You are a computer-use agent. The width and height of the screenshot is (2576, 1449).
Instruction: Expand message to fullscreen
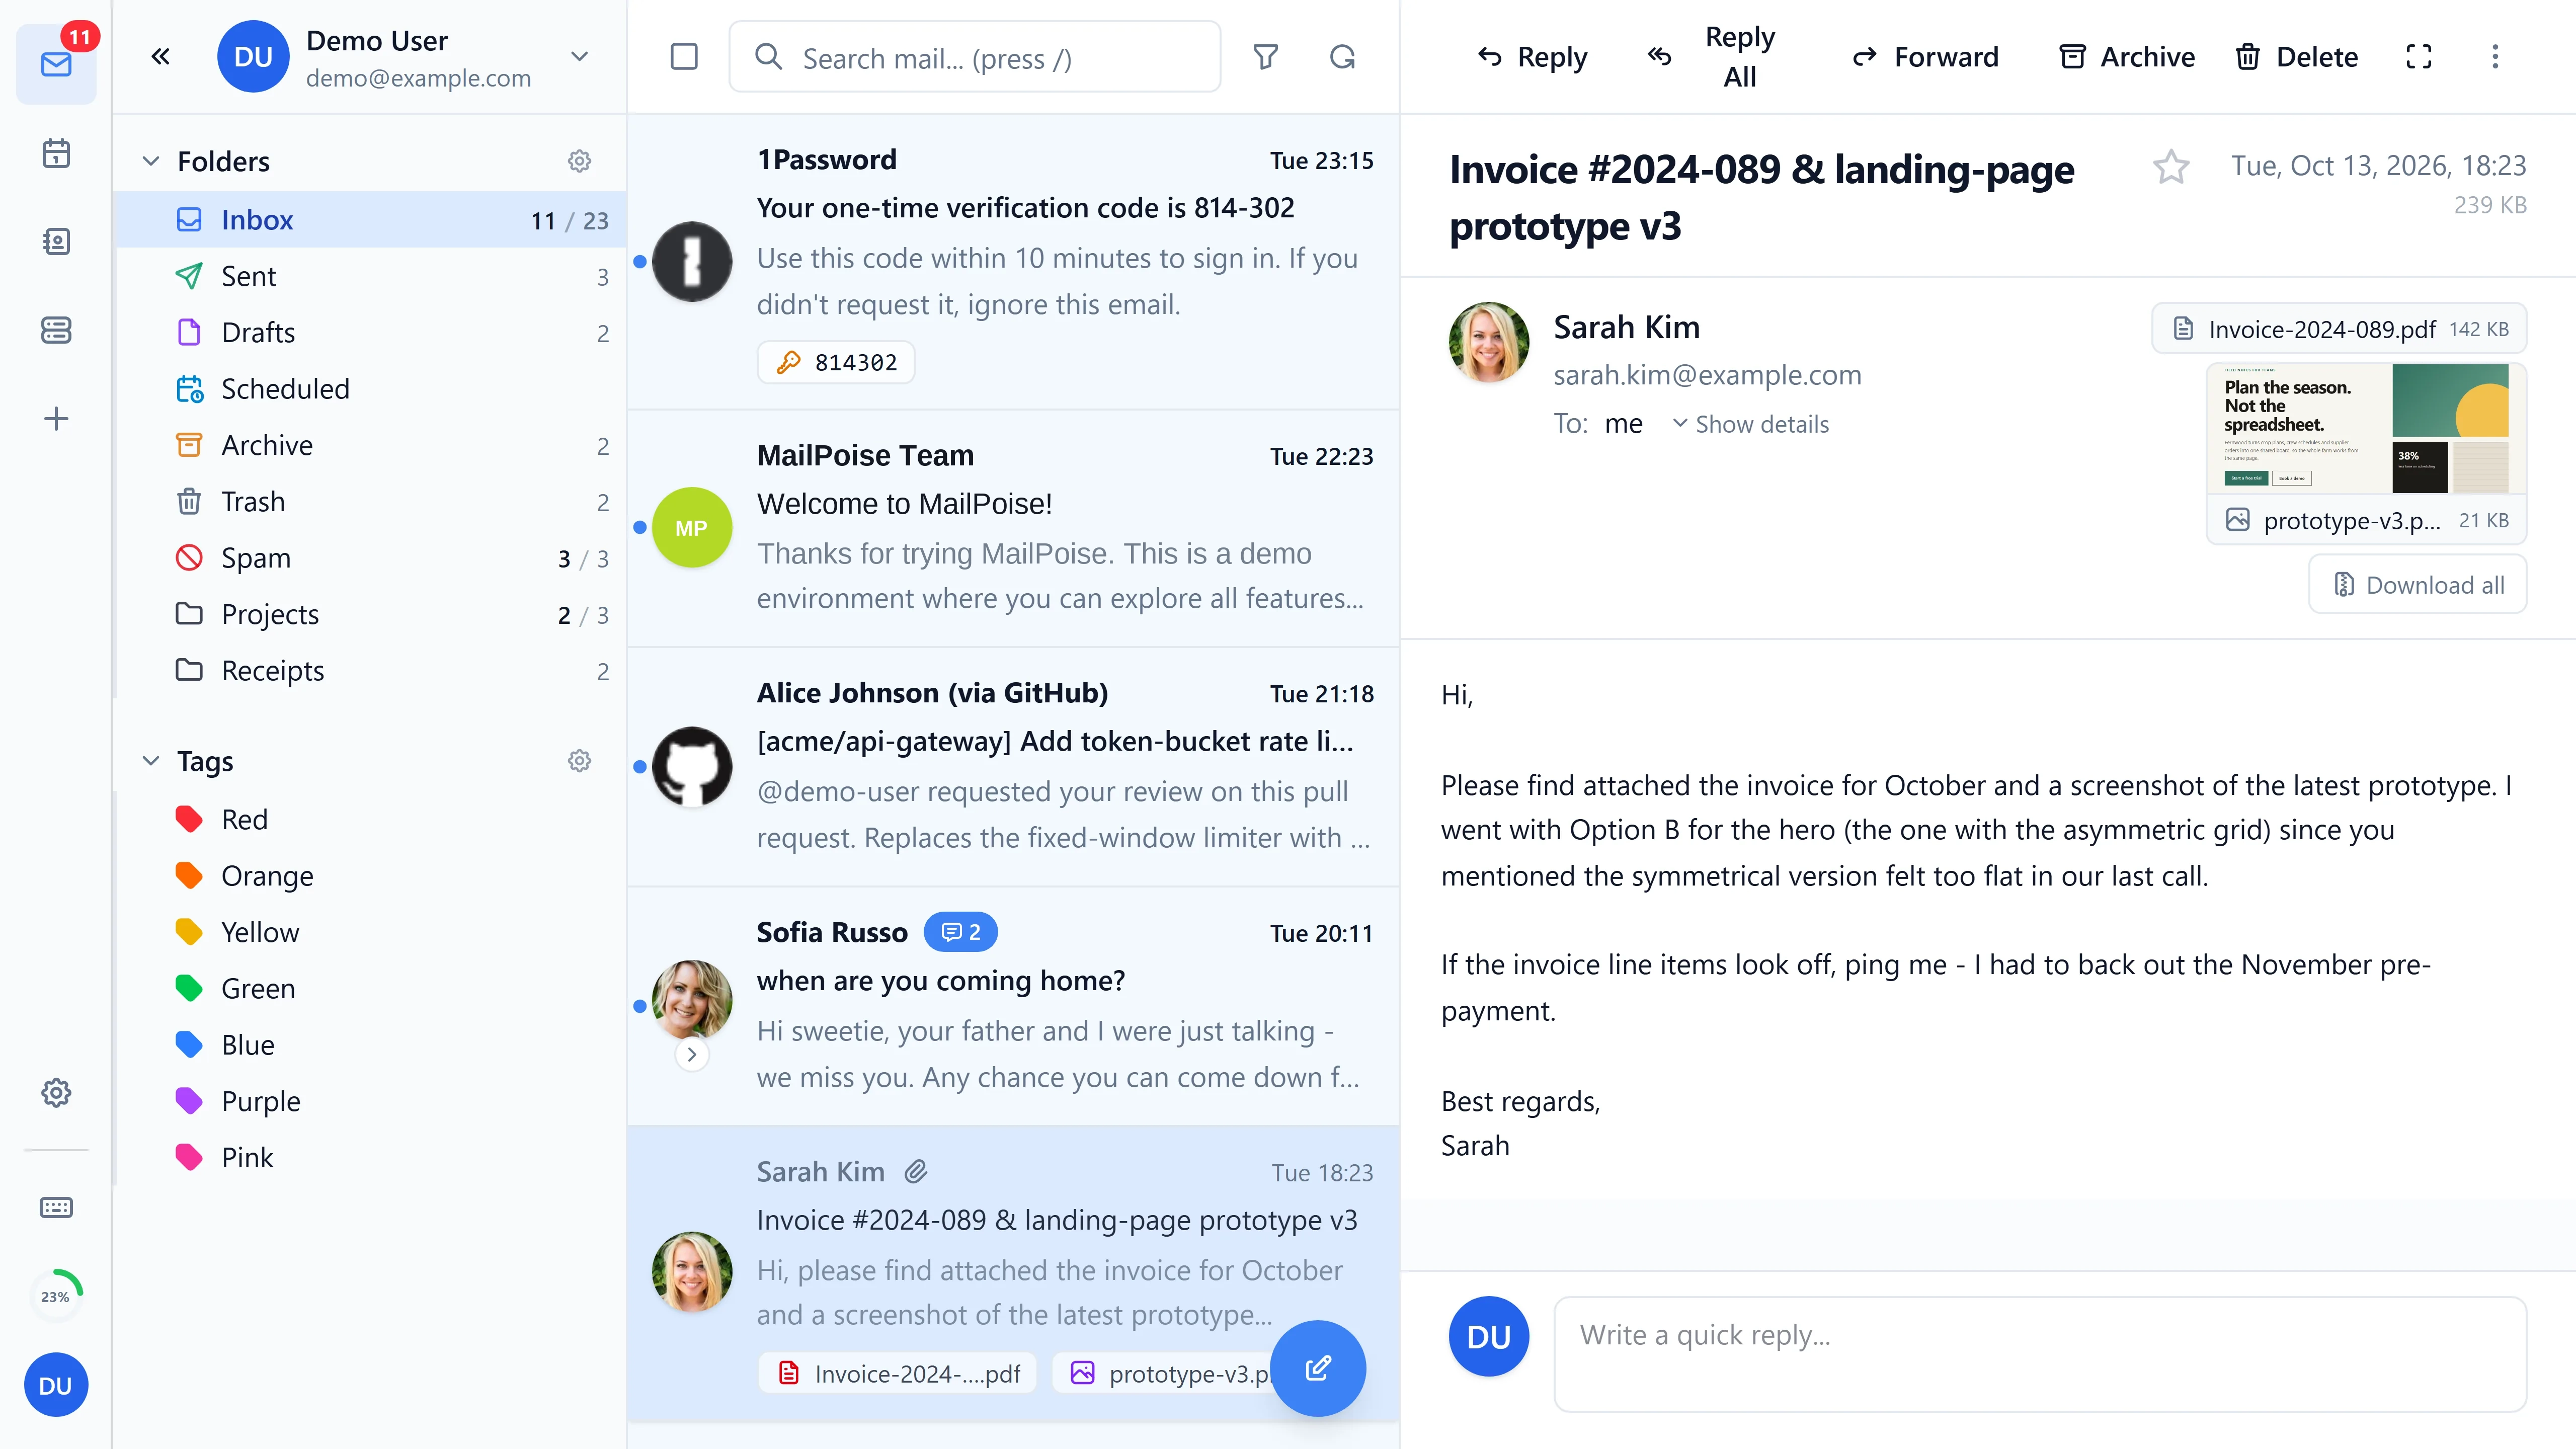click(2419, 57)
